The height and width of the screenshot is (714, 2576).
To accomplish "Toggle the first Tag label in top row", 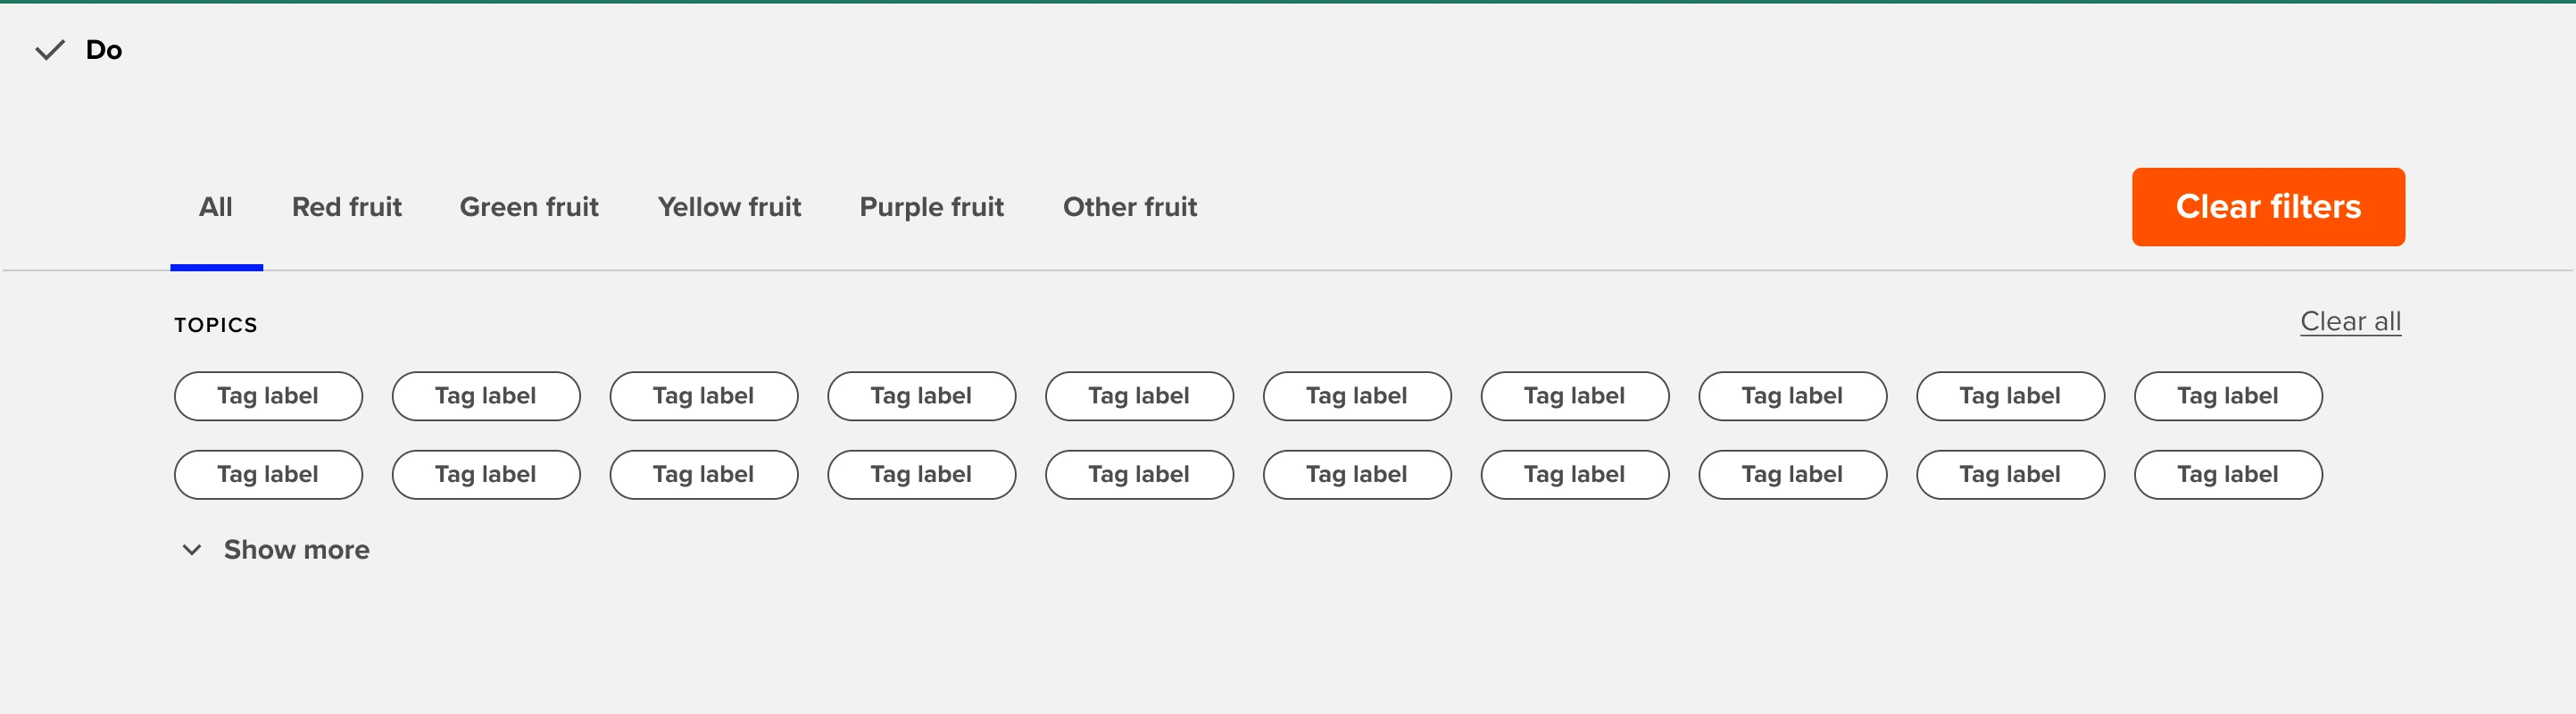I will click(x=268, y=396).
